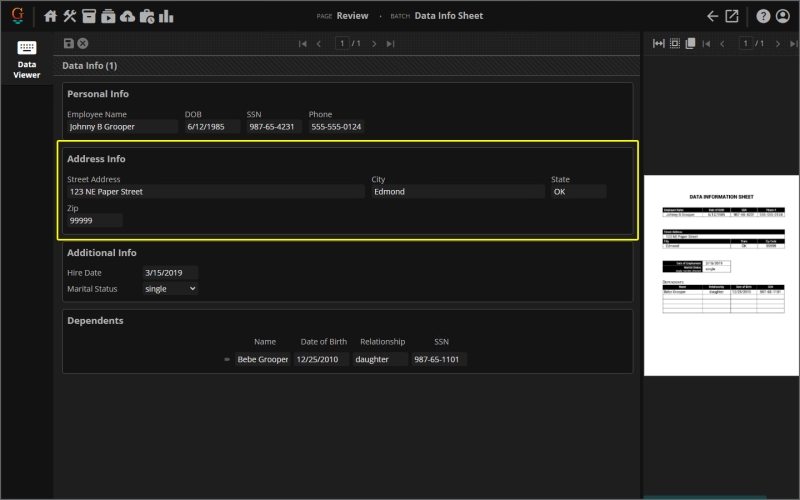Click the Street Address input field
This screenshot has height=500, width=800.
(x=216, y=192)
